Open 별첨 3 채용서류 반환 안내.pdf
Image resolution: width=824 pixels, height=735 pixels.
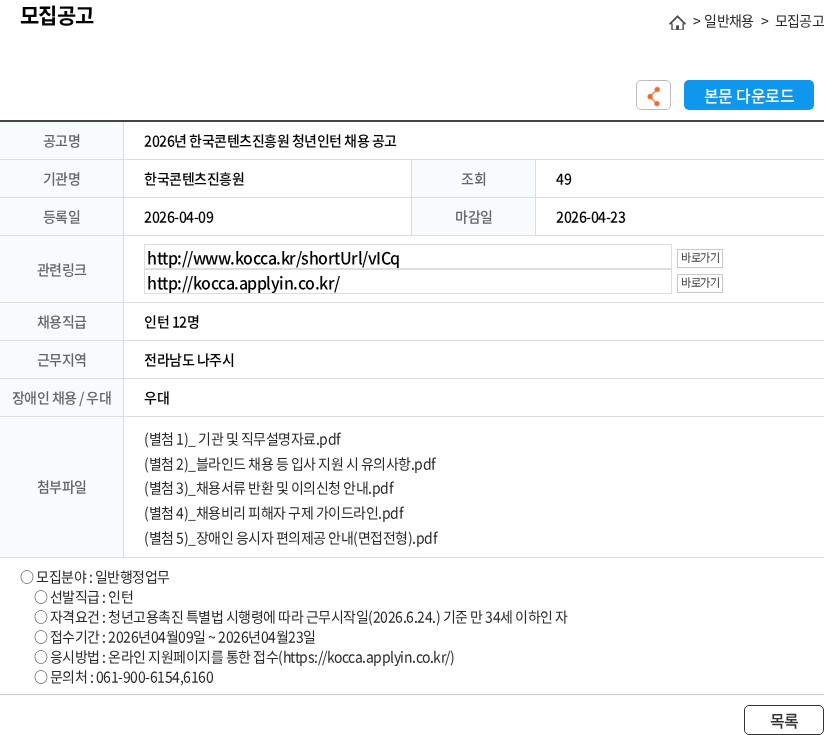269,489
